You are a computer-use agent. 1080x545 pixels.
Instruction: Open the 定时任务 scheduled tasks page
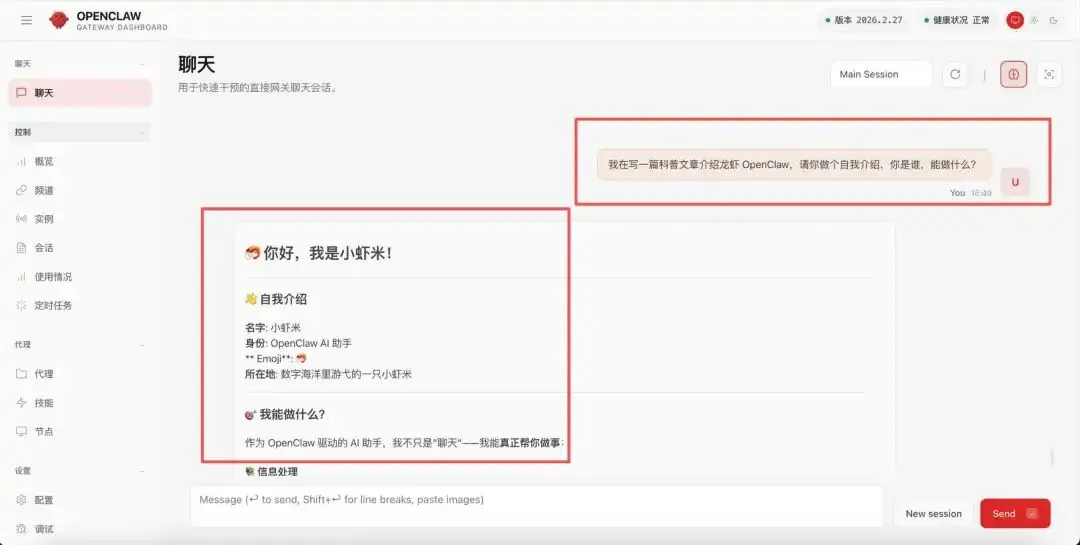(79, 305)
